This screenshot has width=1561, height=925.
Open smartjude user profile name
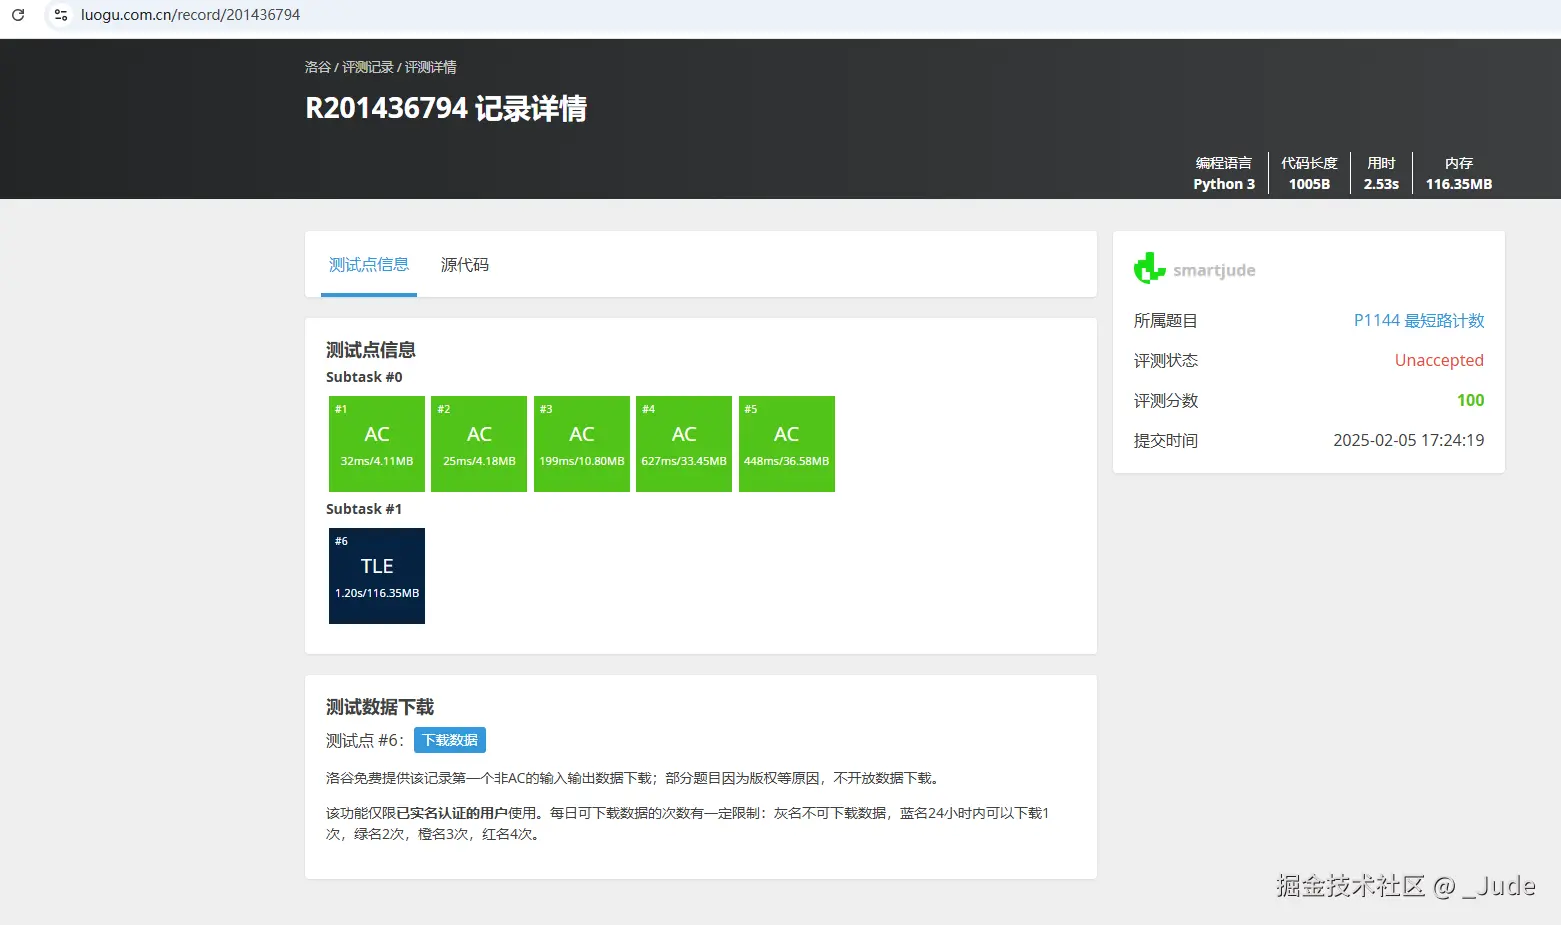tap(1214, 270)
